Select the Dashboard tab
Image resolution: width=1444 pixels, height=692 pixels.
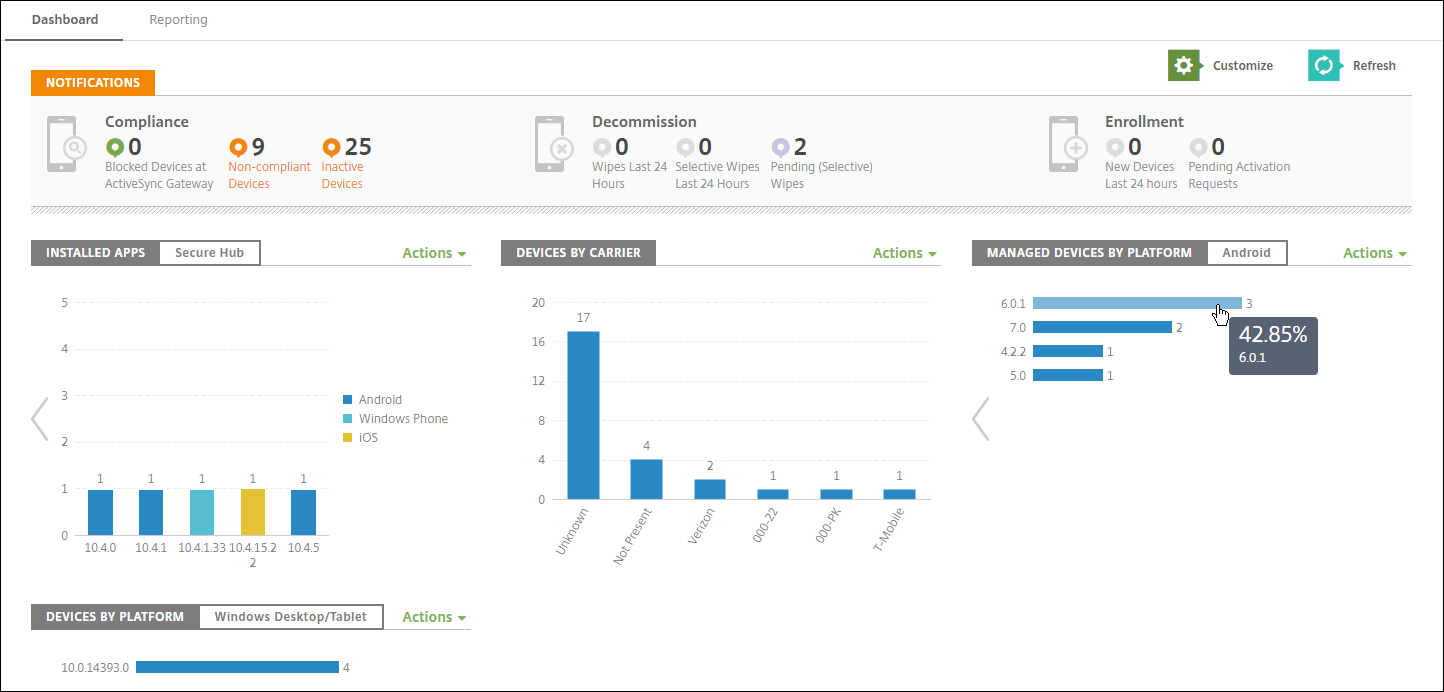[64, 20]
